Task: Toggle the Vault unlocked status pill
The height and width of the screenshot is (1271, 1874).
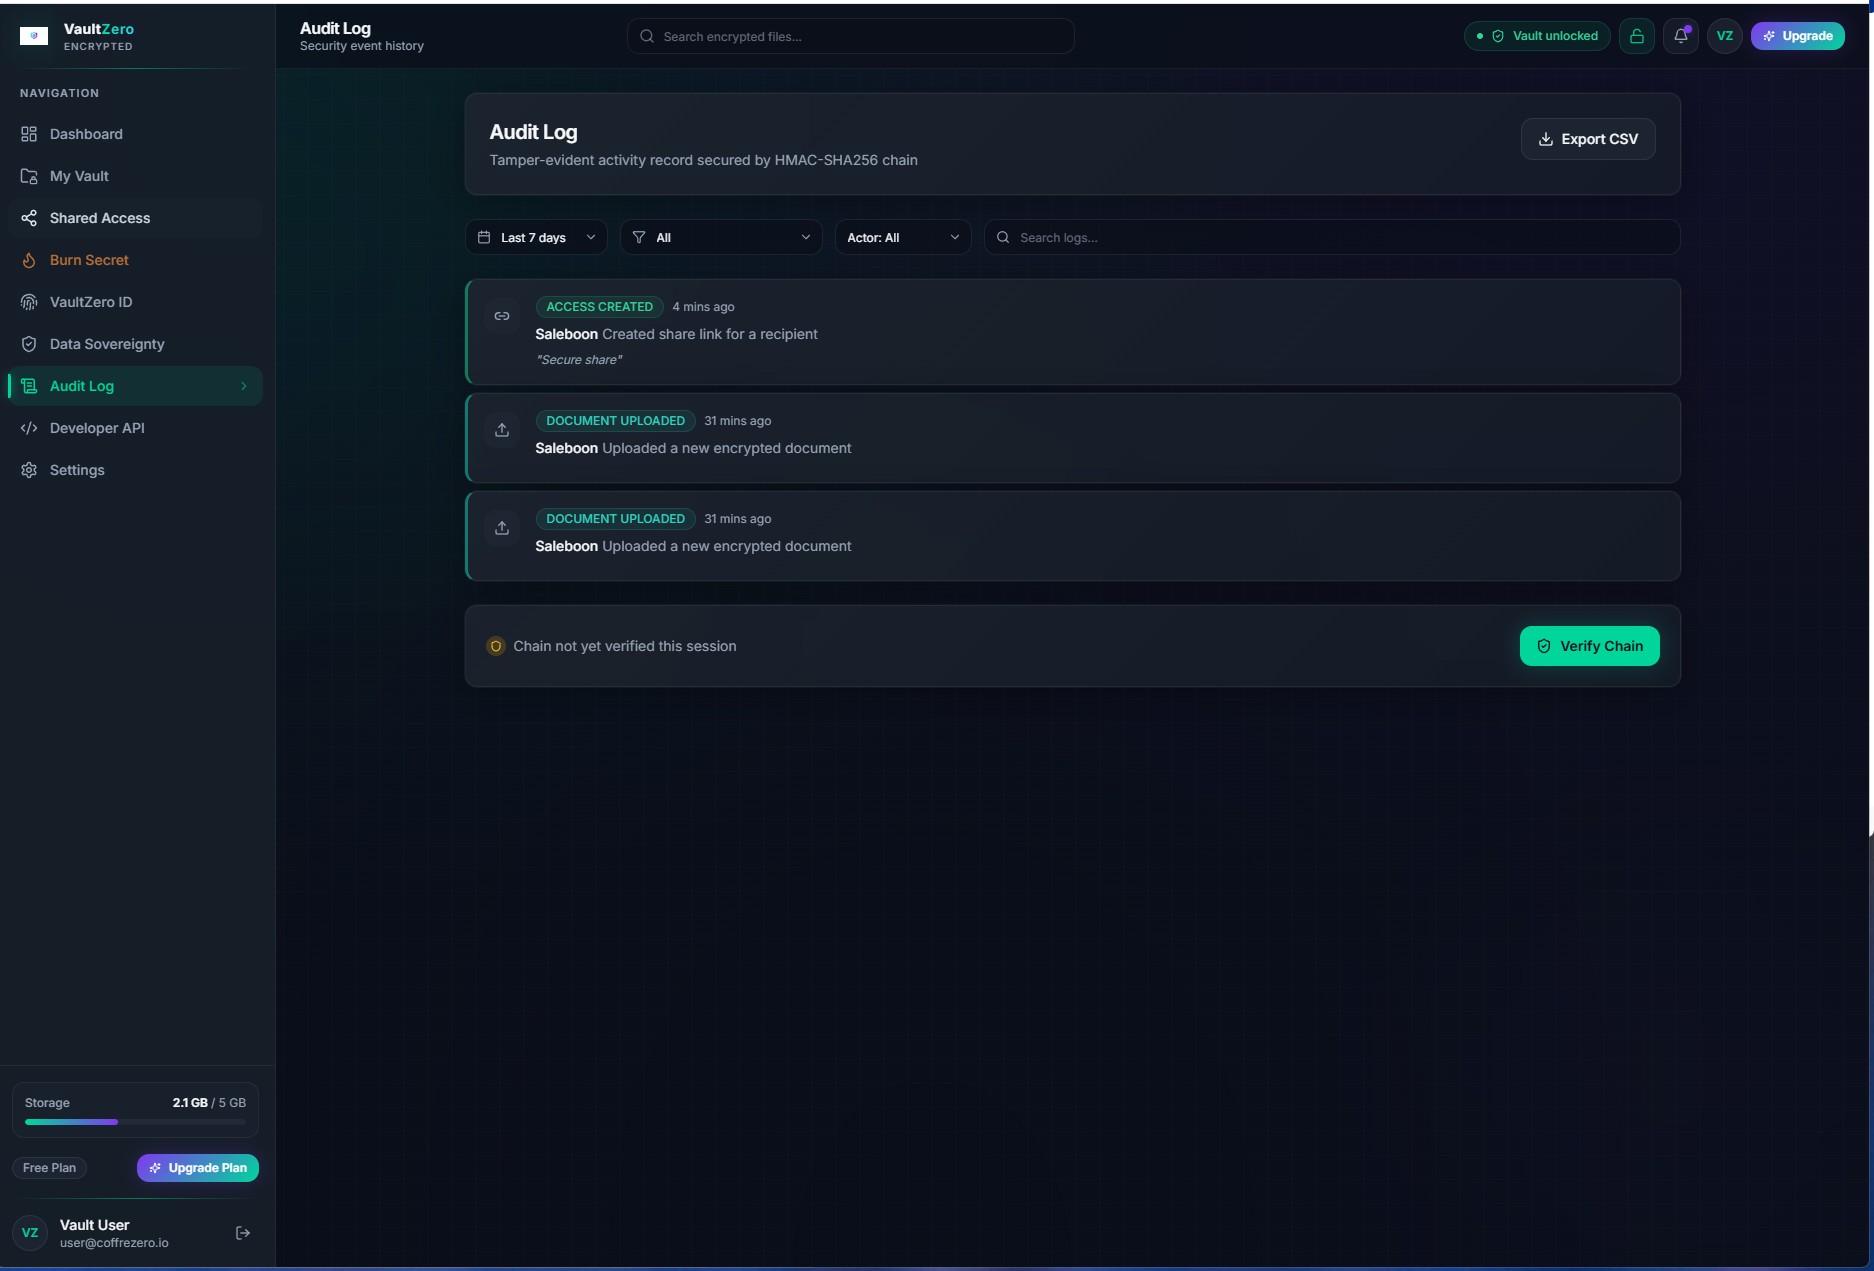Action: [1537, 36]
